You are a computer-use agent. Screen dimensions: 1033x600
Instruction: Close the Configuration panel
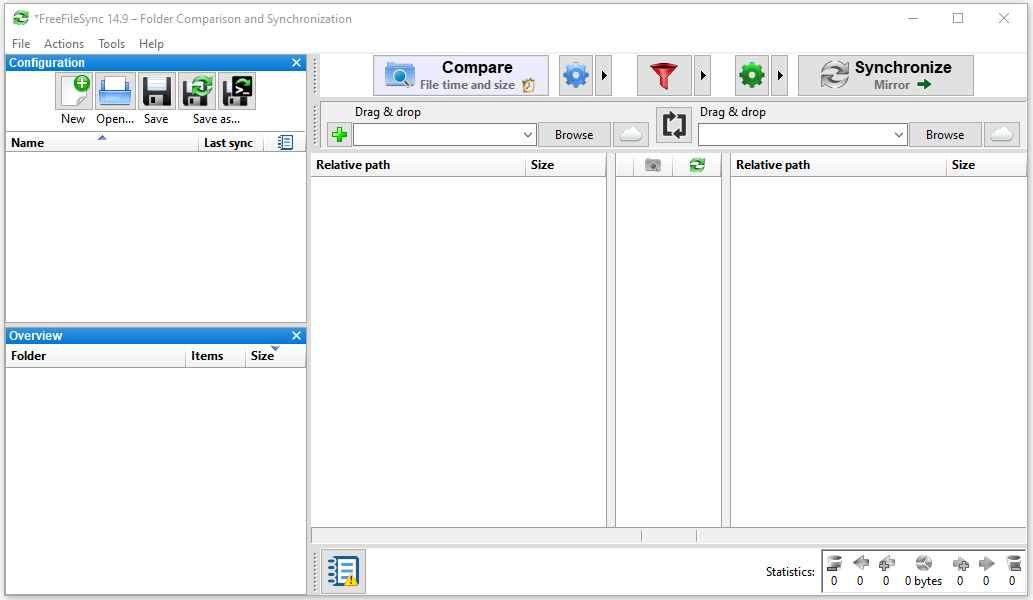296,63
